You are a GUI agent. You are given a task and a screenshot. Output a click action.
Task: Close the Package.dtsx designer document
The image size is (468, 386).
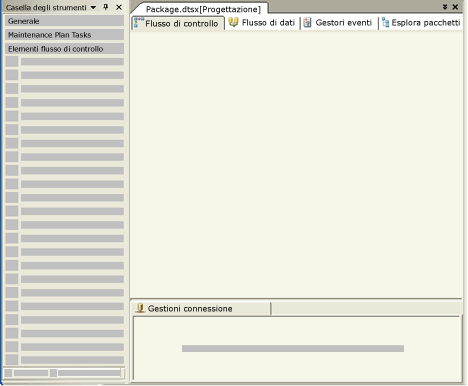pos(455,7)
